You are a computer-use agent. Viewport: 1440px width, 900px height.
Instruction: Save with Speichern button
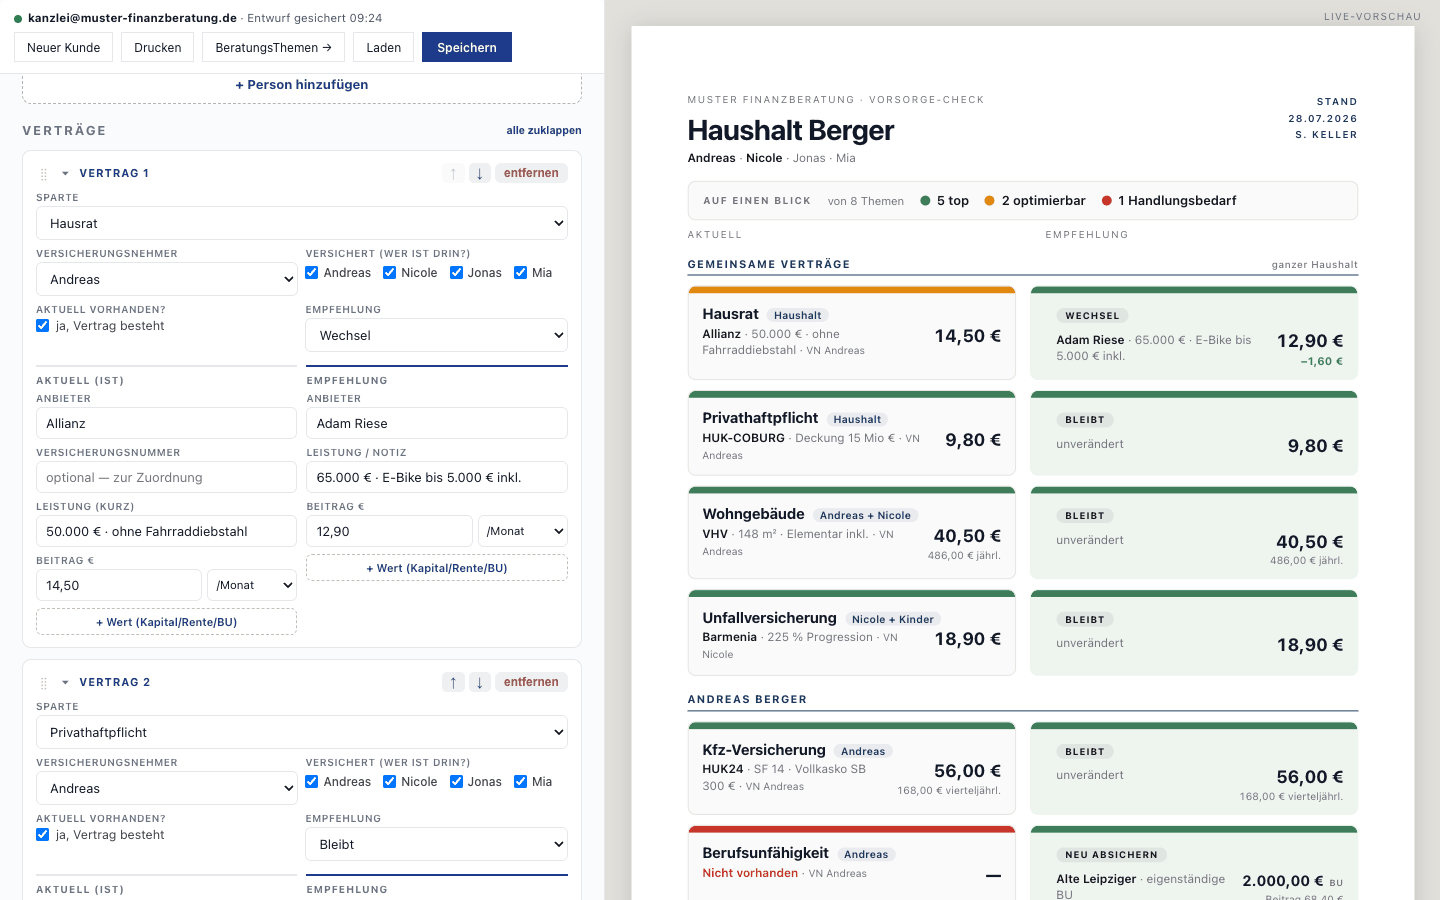click(x=467, y=47)
